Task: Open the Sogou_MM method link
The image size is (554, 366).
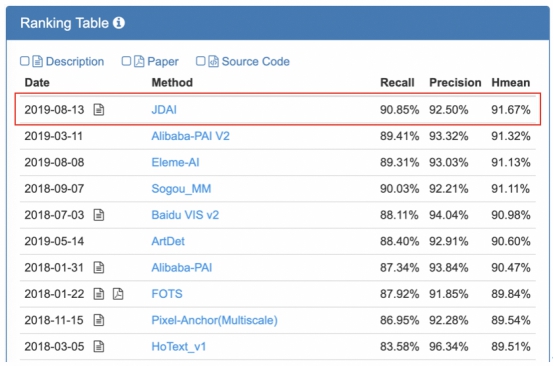Action: (x=181, y=189)
